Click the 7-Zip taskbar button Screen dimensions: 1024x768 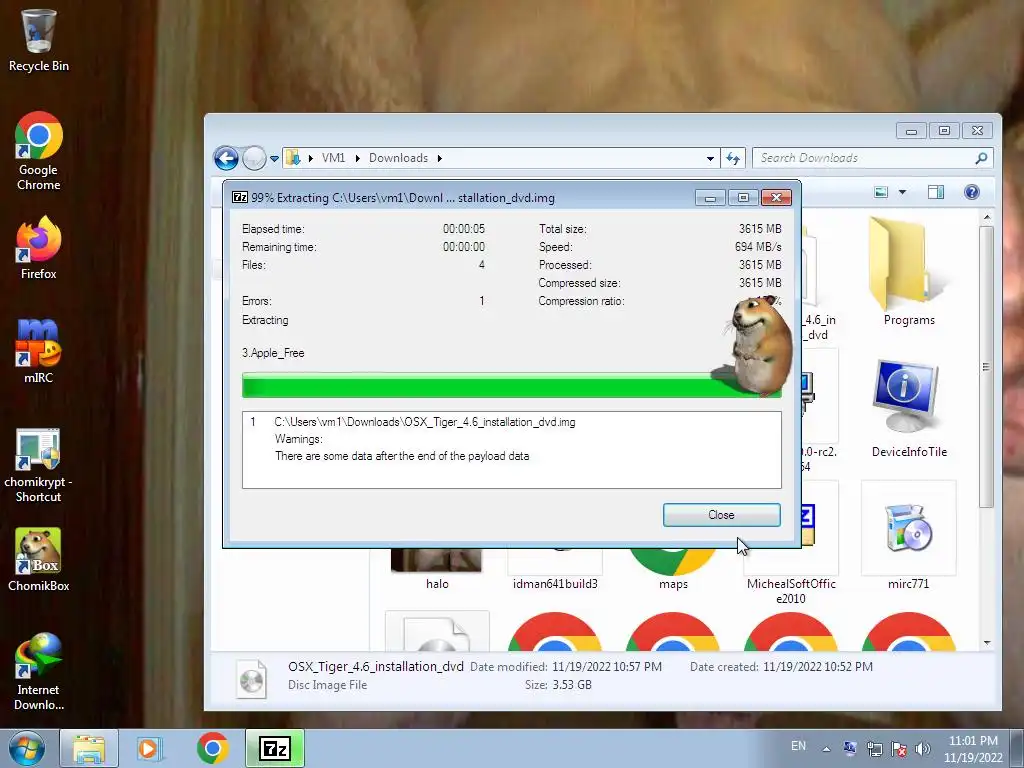(275, 748)
